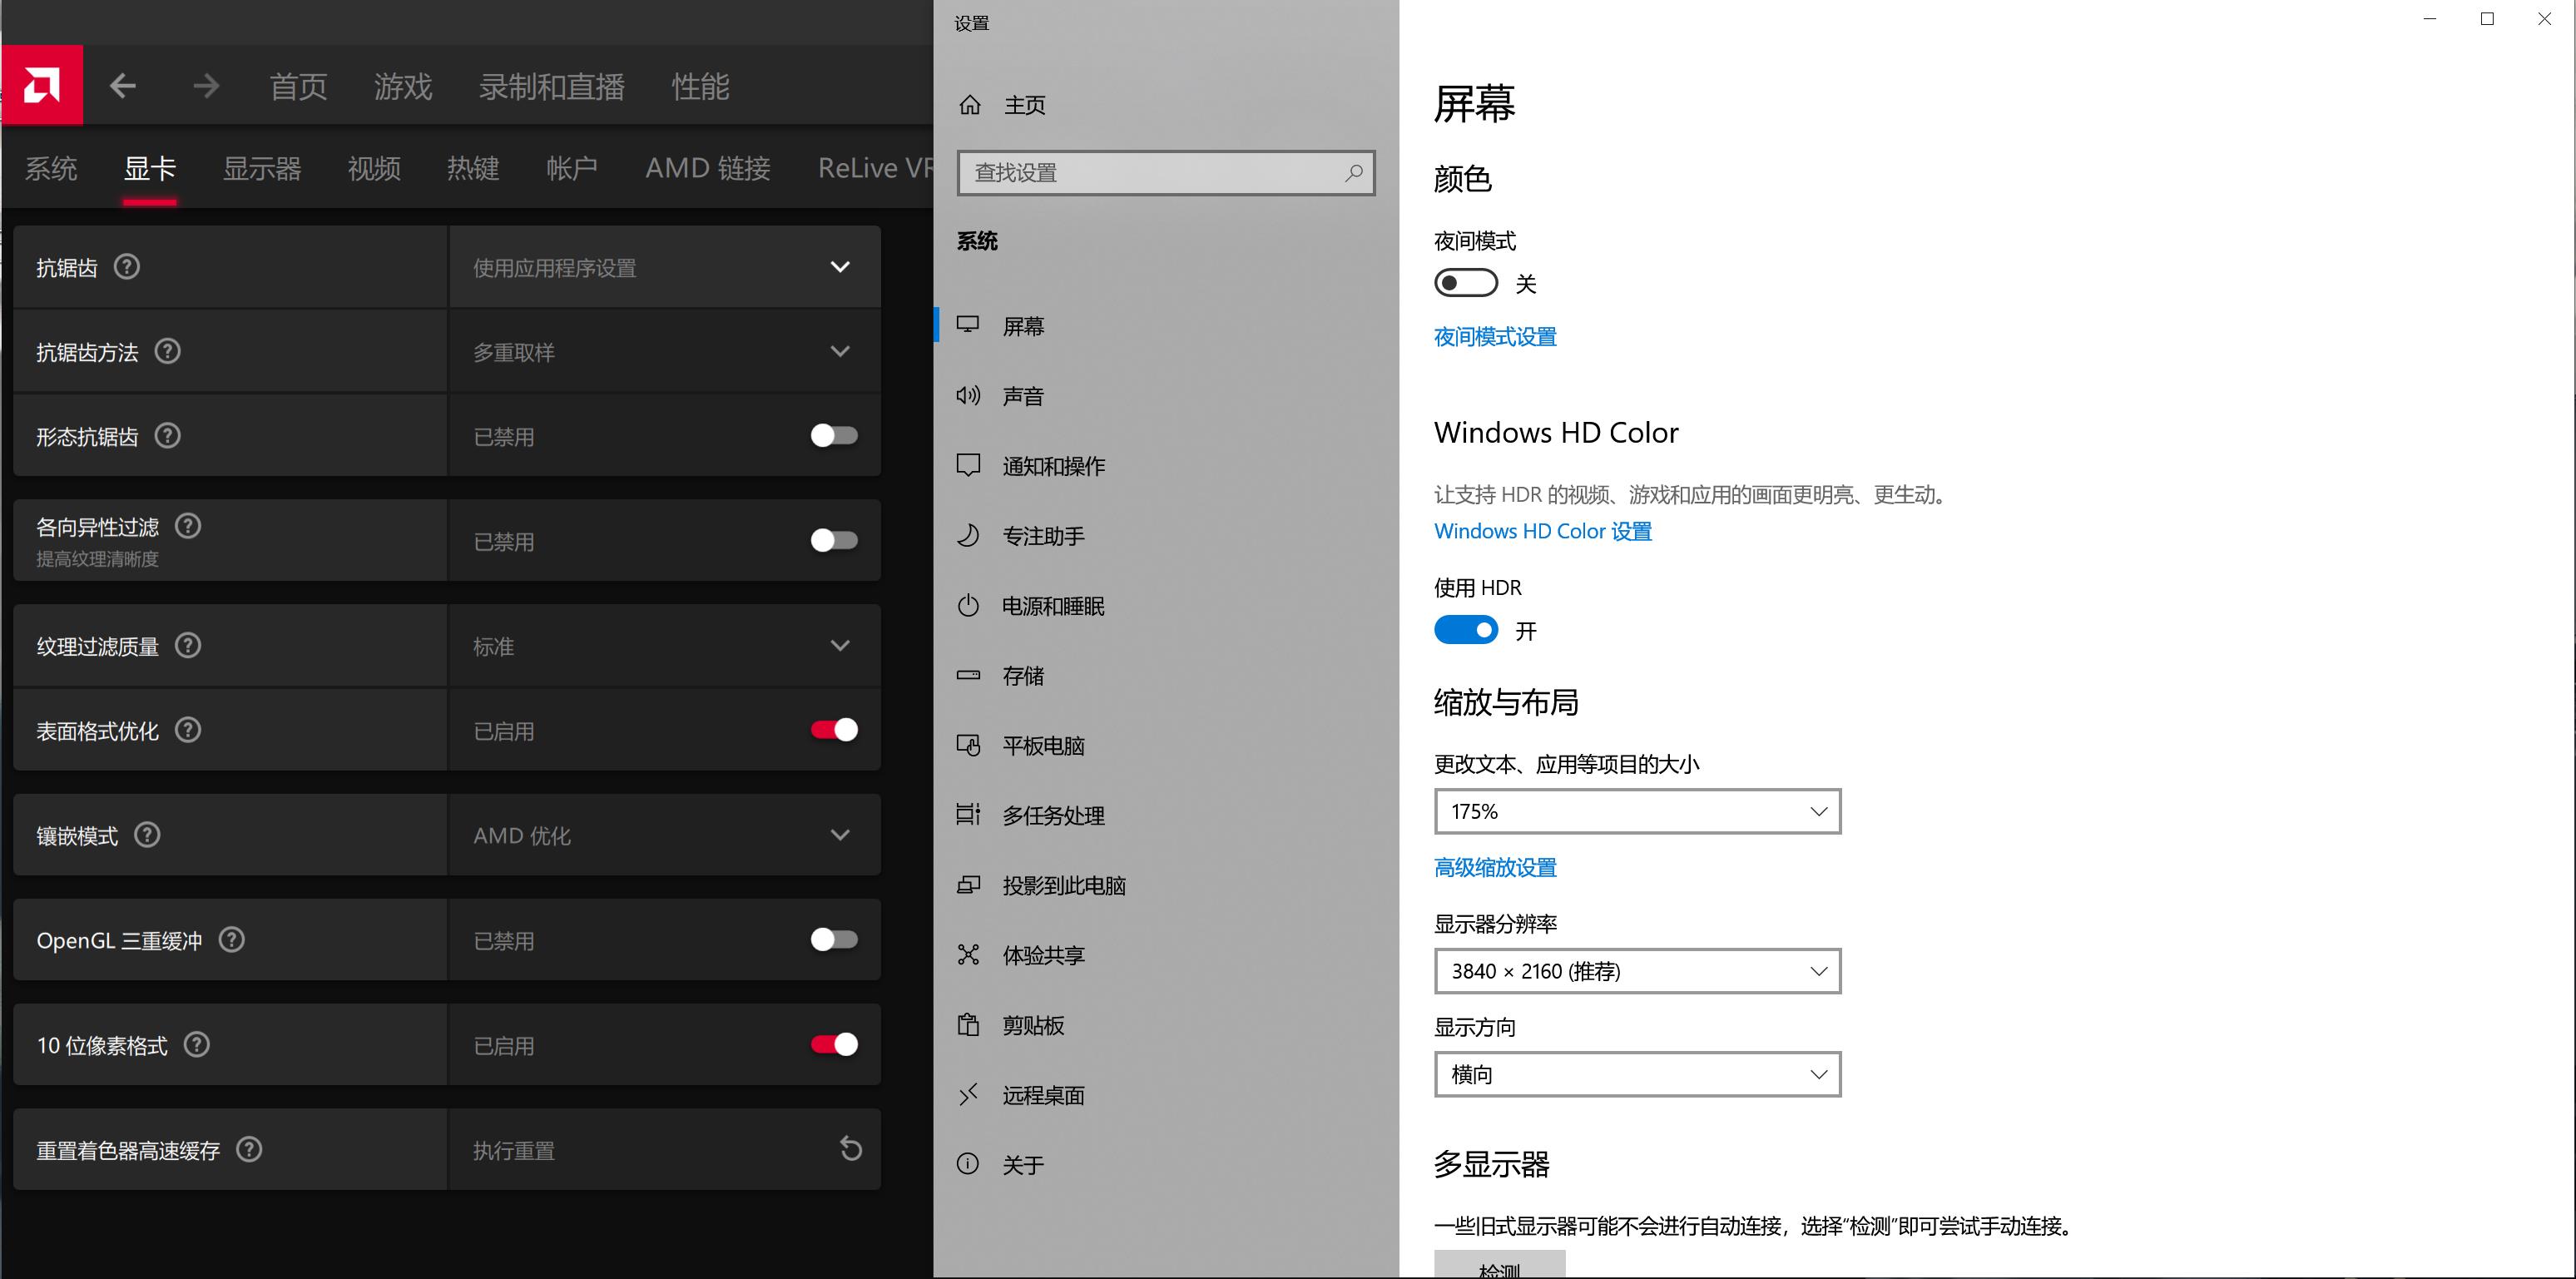Screen dimensions: 2576x1279
Task: Select 屏幕 in the Settings sidebar
Action: click(x=1024, y=326)
